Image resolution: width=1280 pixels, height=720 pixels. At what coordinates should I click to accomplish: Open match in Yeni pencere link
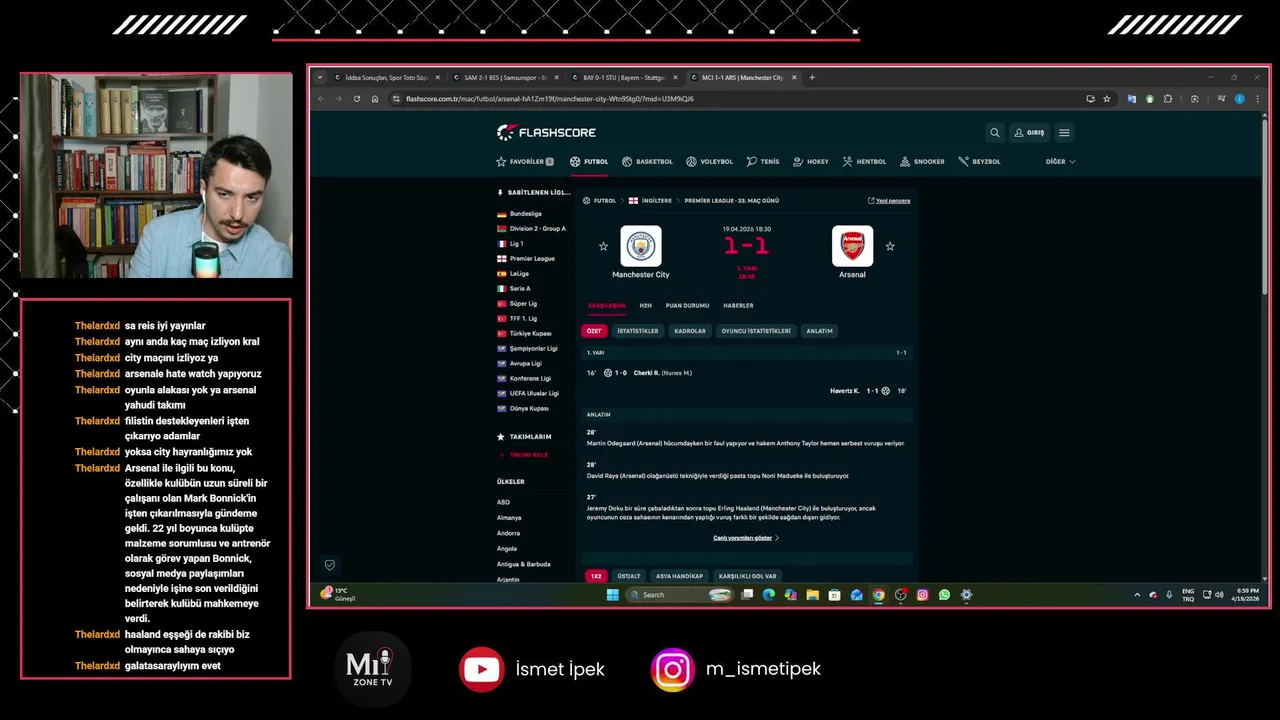[889, 201]
